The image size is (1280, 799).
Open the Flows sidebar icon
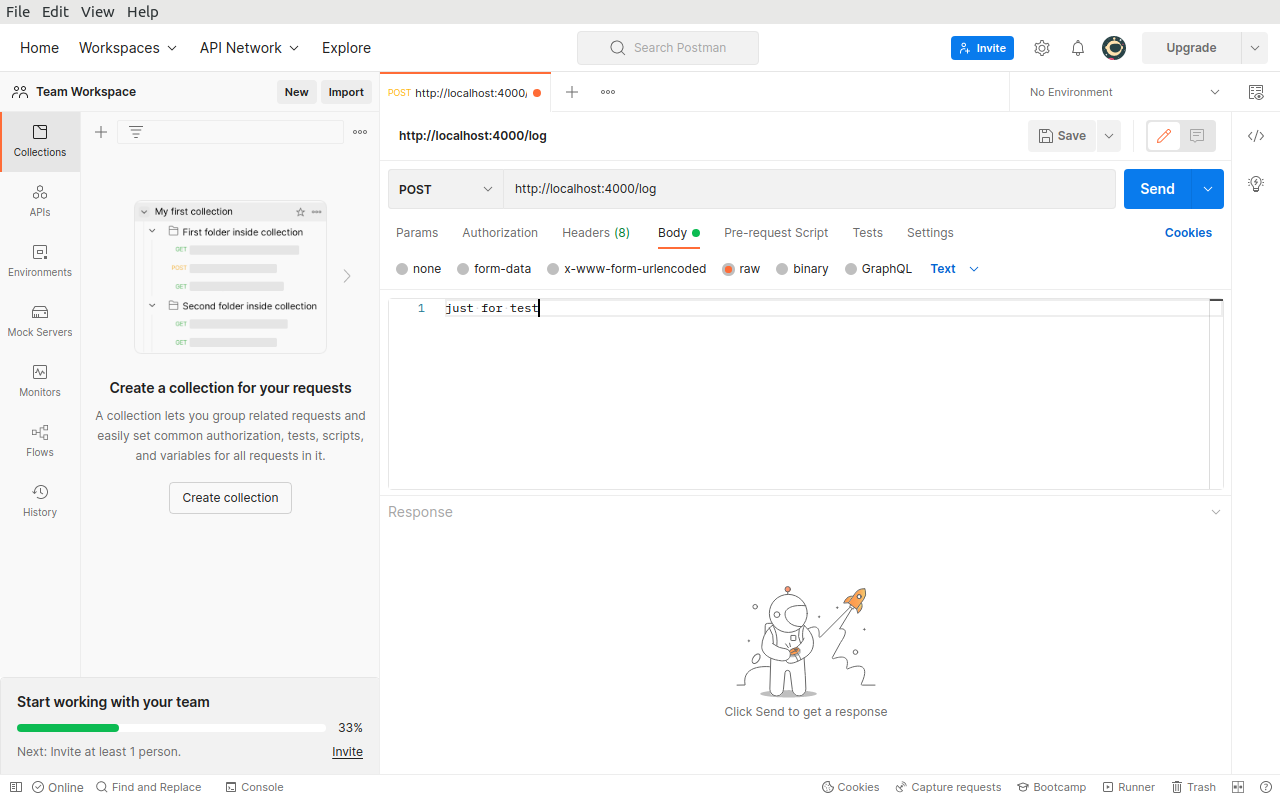[40, 440]
